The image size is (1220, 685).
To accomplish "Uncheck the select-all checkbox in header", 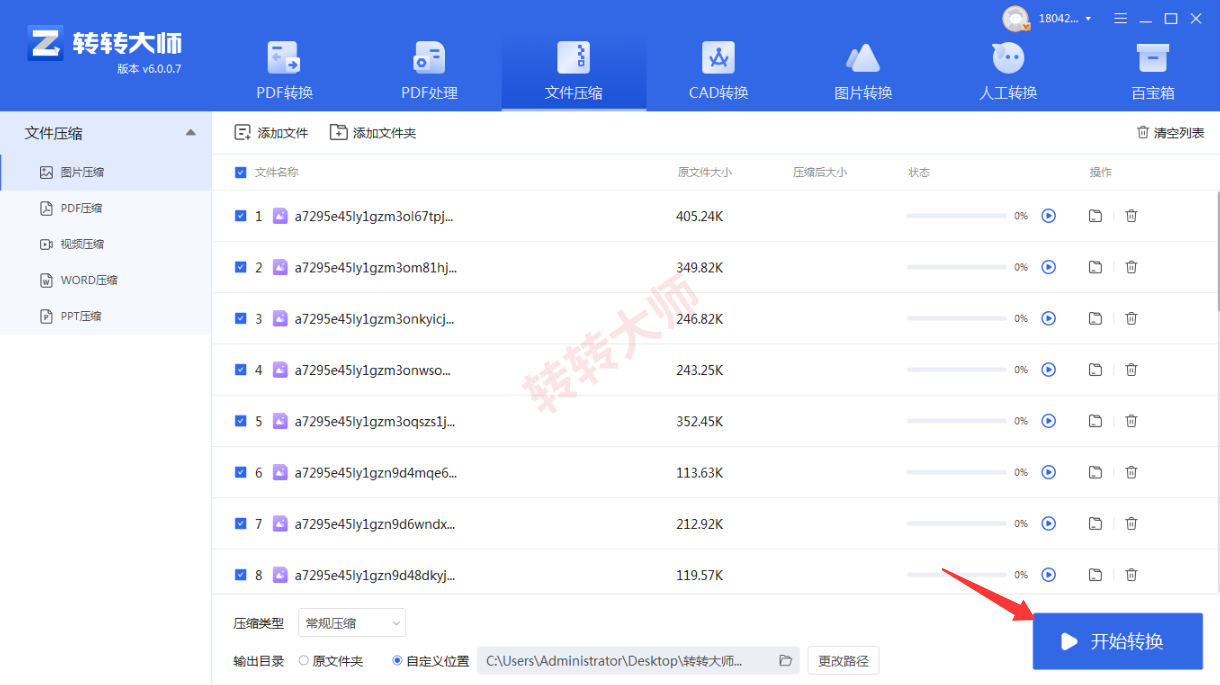I will 240,172.
